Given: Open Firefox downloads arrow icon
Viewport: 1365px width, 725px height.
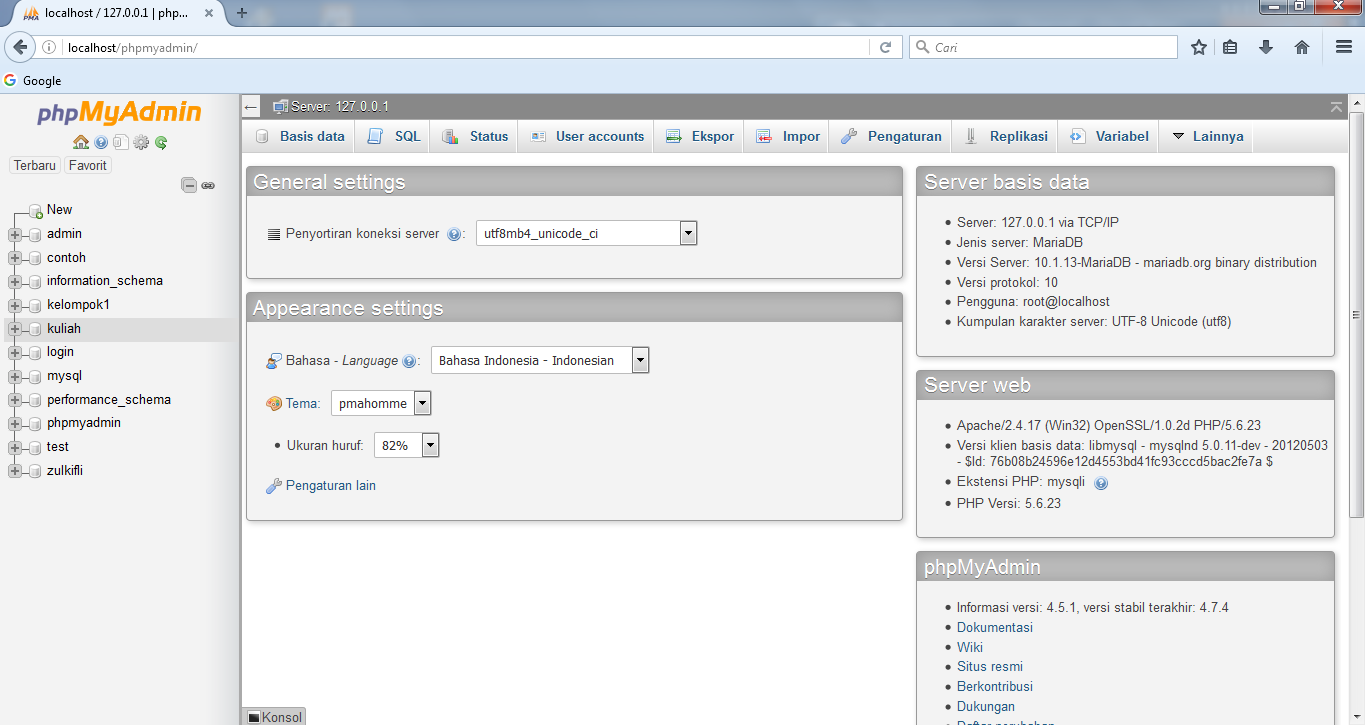Looking at the screenshot, I should click(1266, 47).
